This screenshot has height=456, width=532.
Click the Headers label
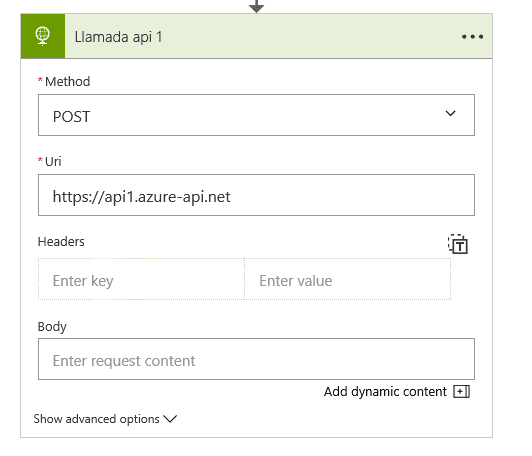click(x=61, y=242)
